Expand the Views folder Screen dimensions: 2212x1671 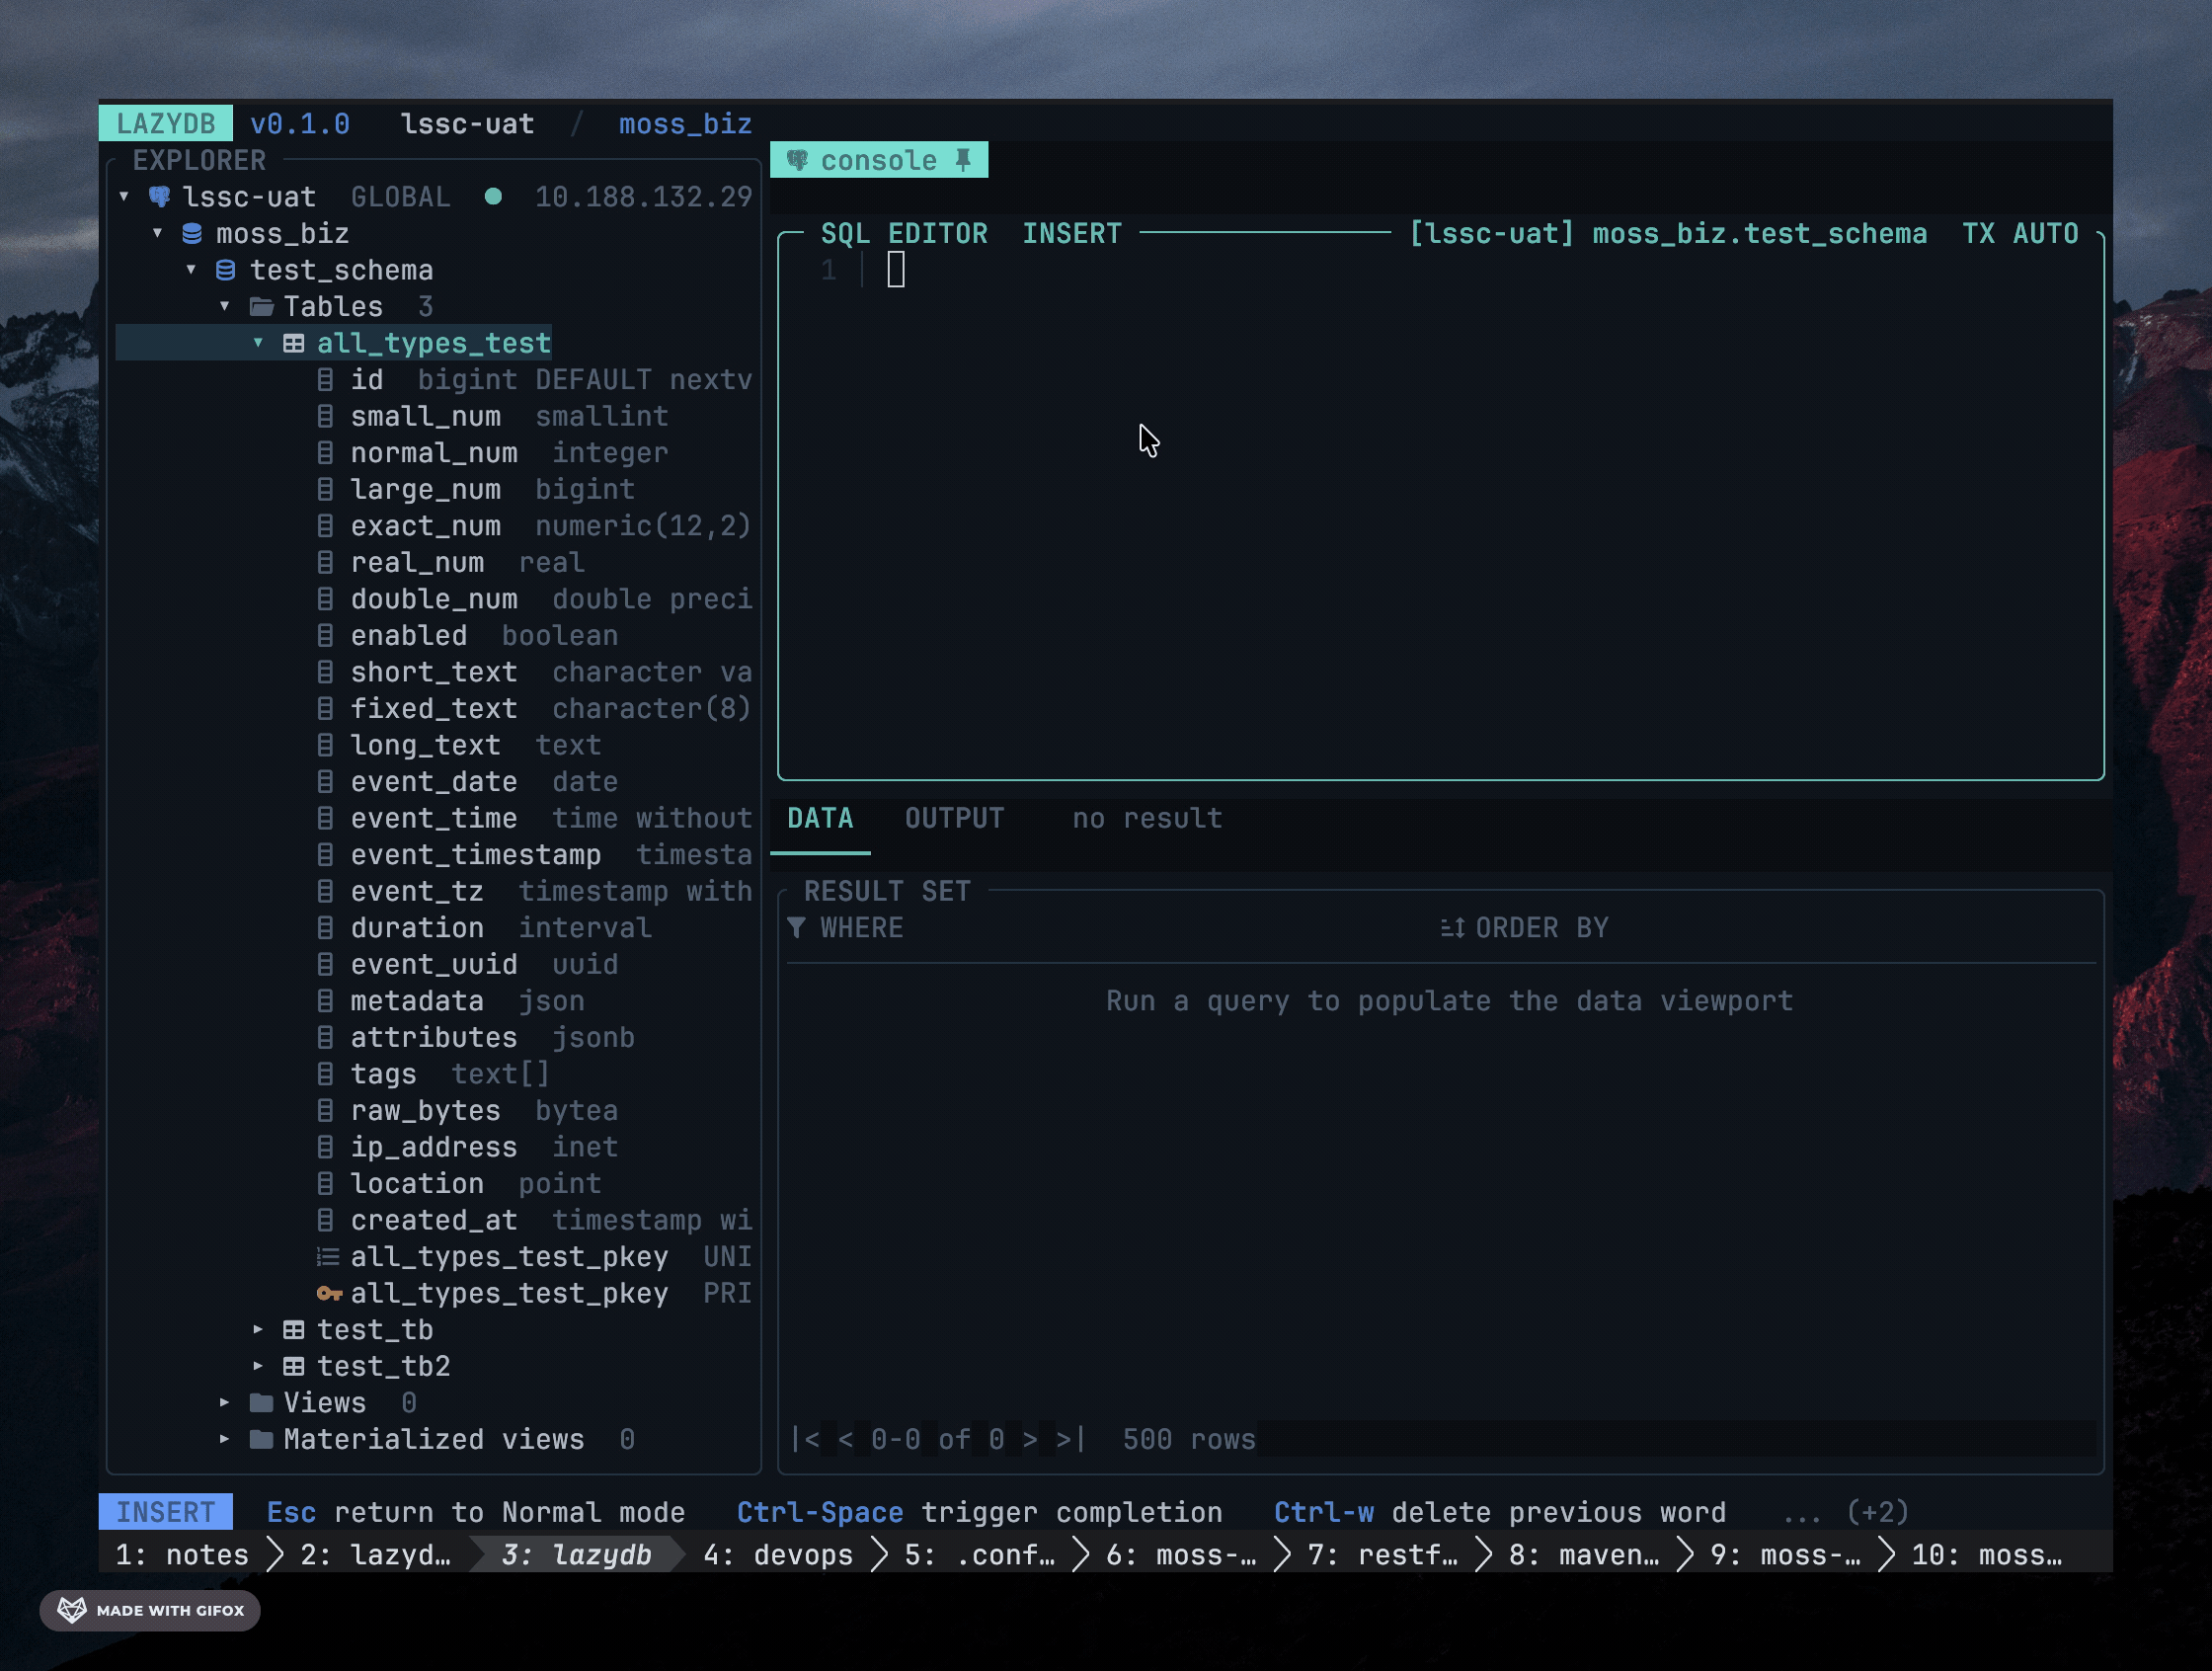pyautogui.click(x=225, y=1402)
